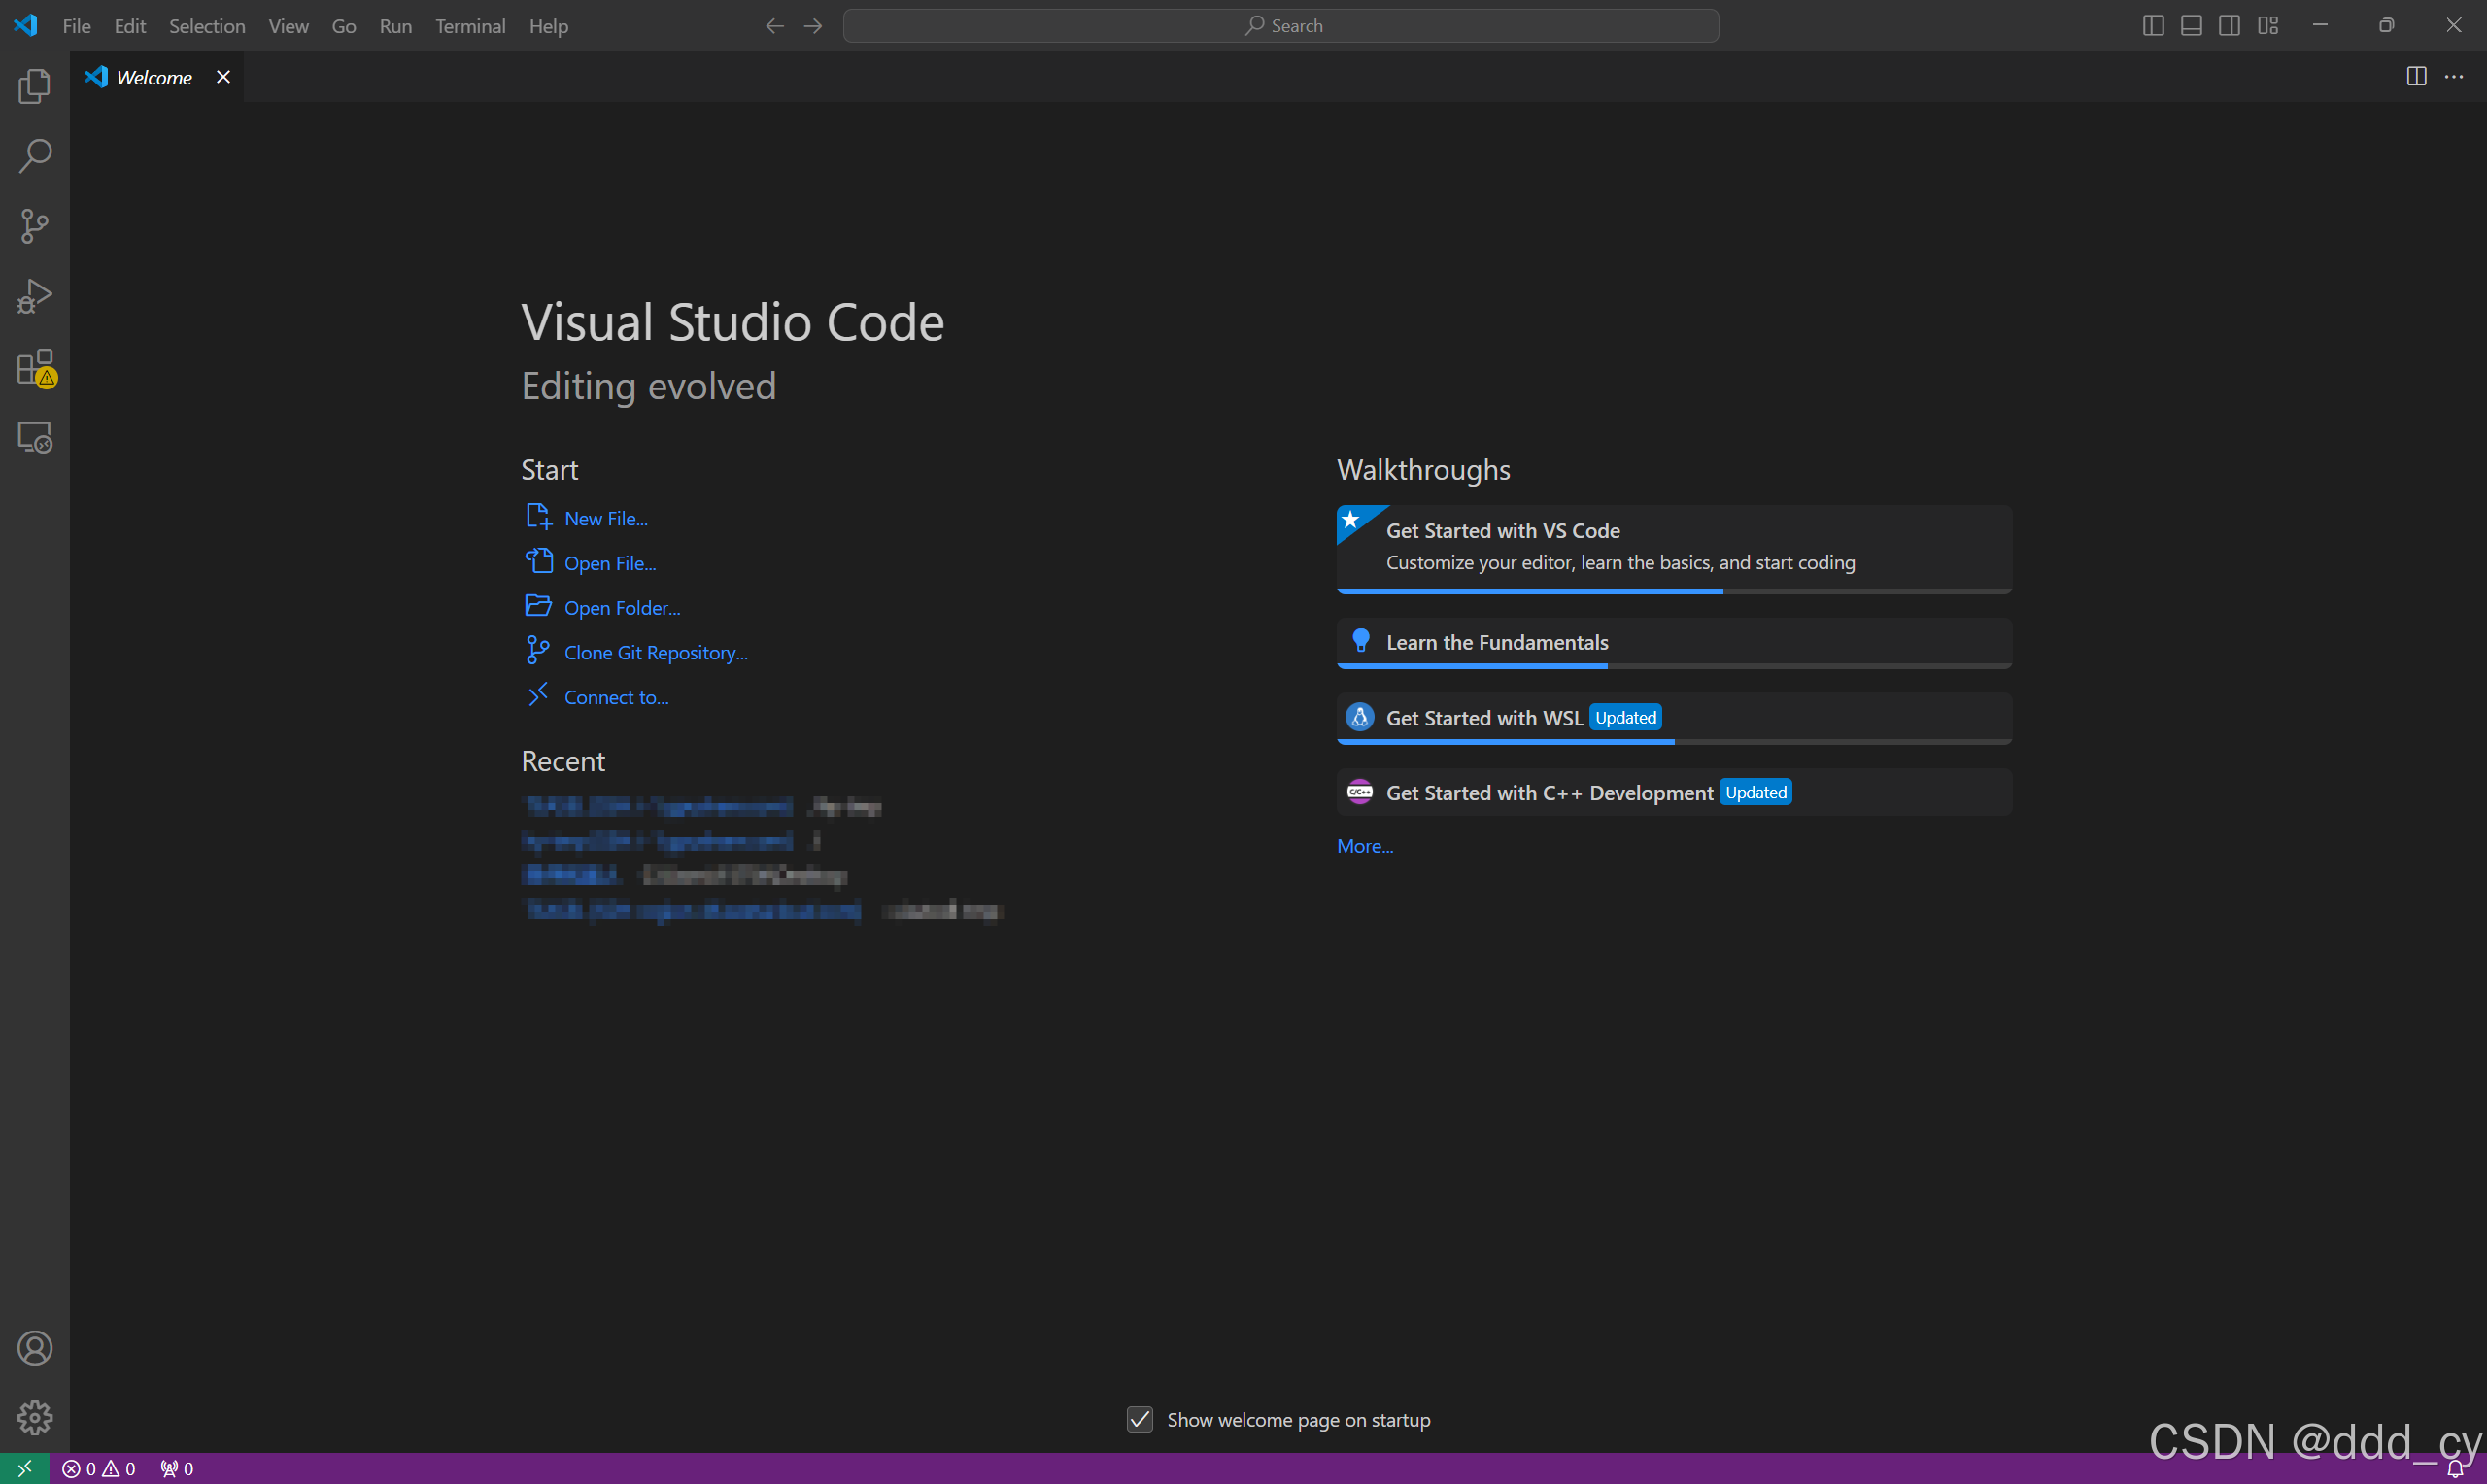Open Manage gear settings icon
This screenshot has height=1484, width=2487.
[x=35, y=1417]
